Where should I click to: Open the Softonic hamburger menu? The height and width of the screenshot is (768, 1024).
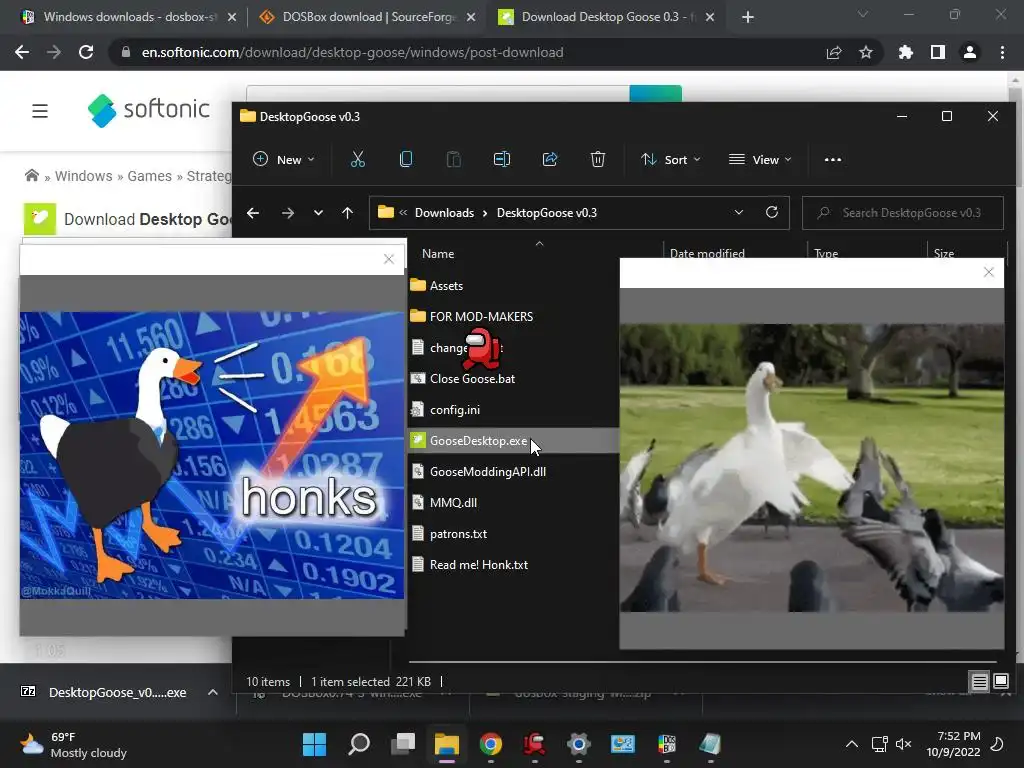40,111
